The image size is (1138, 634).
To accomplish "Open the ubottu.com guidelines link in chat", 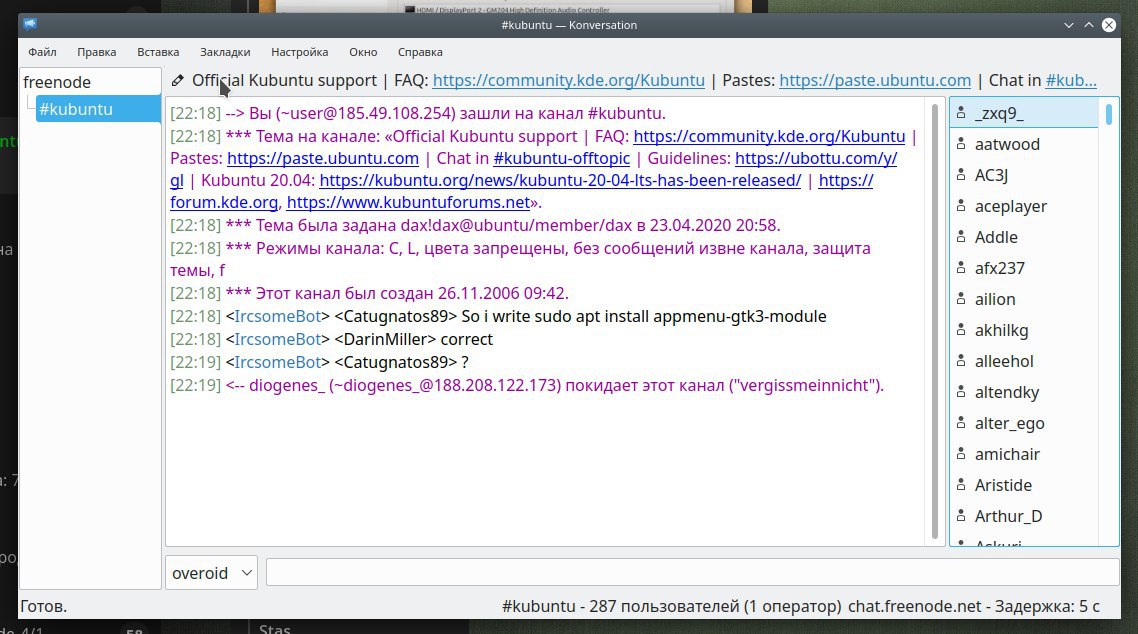I will 816,158.
